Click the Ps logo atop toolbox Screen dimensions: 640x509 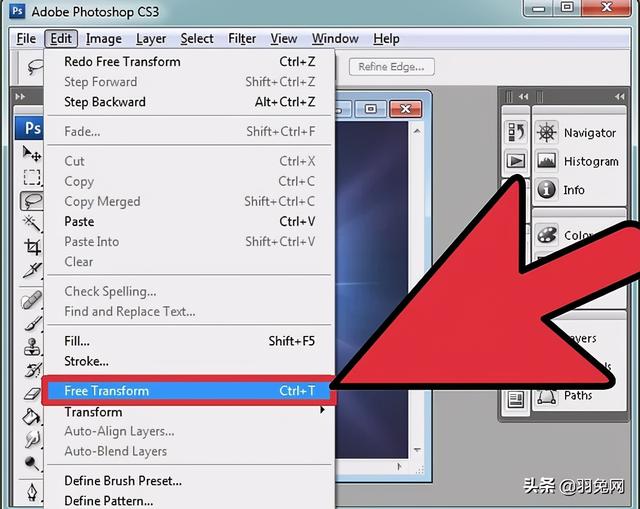click(x=31, y=128)
